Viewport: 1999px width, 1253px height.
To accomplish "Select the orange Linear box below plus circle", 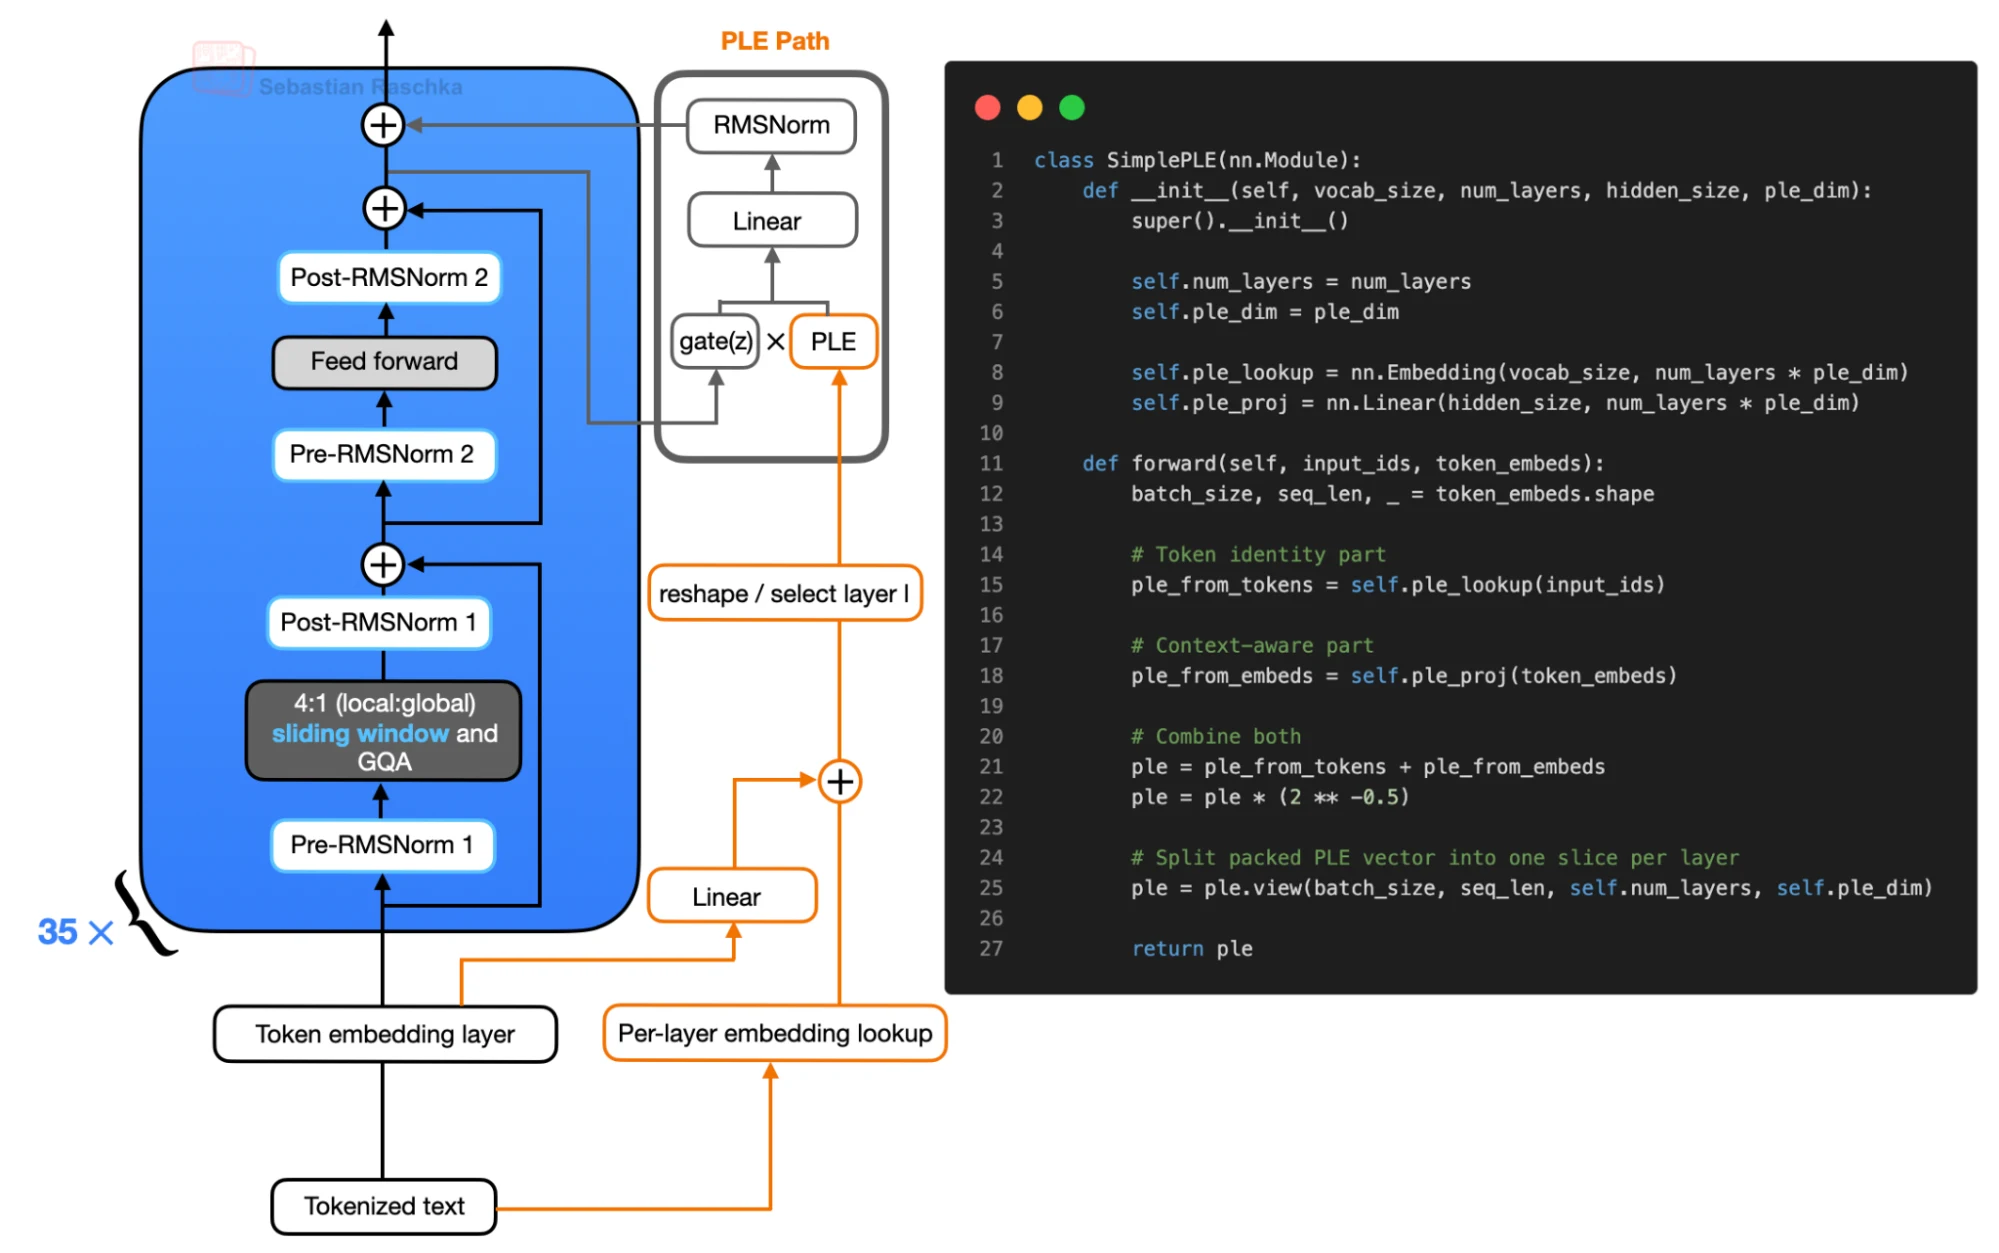I will (732, 896).
